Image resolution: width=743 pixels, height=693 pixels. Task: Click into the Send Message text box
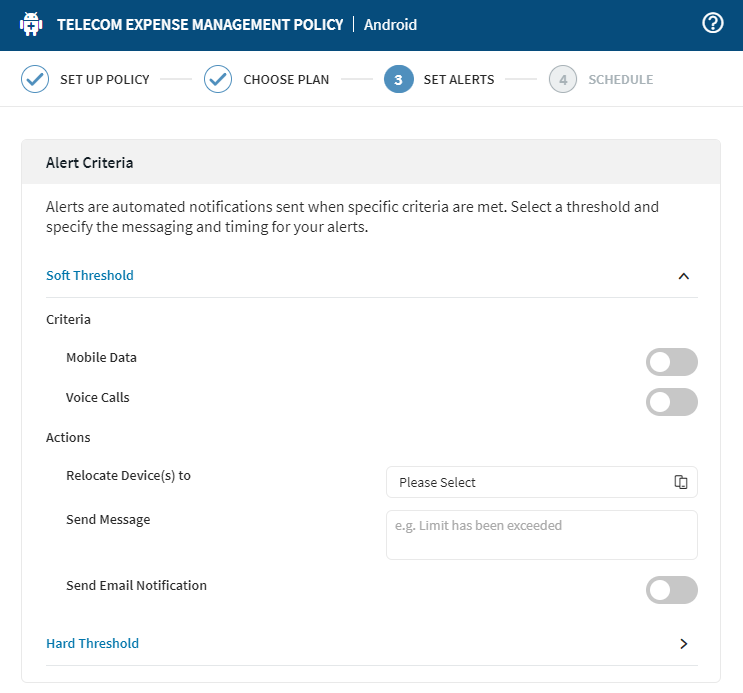(x=541, y=535)
